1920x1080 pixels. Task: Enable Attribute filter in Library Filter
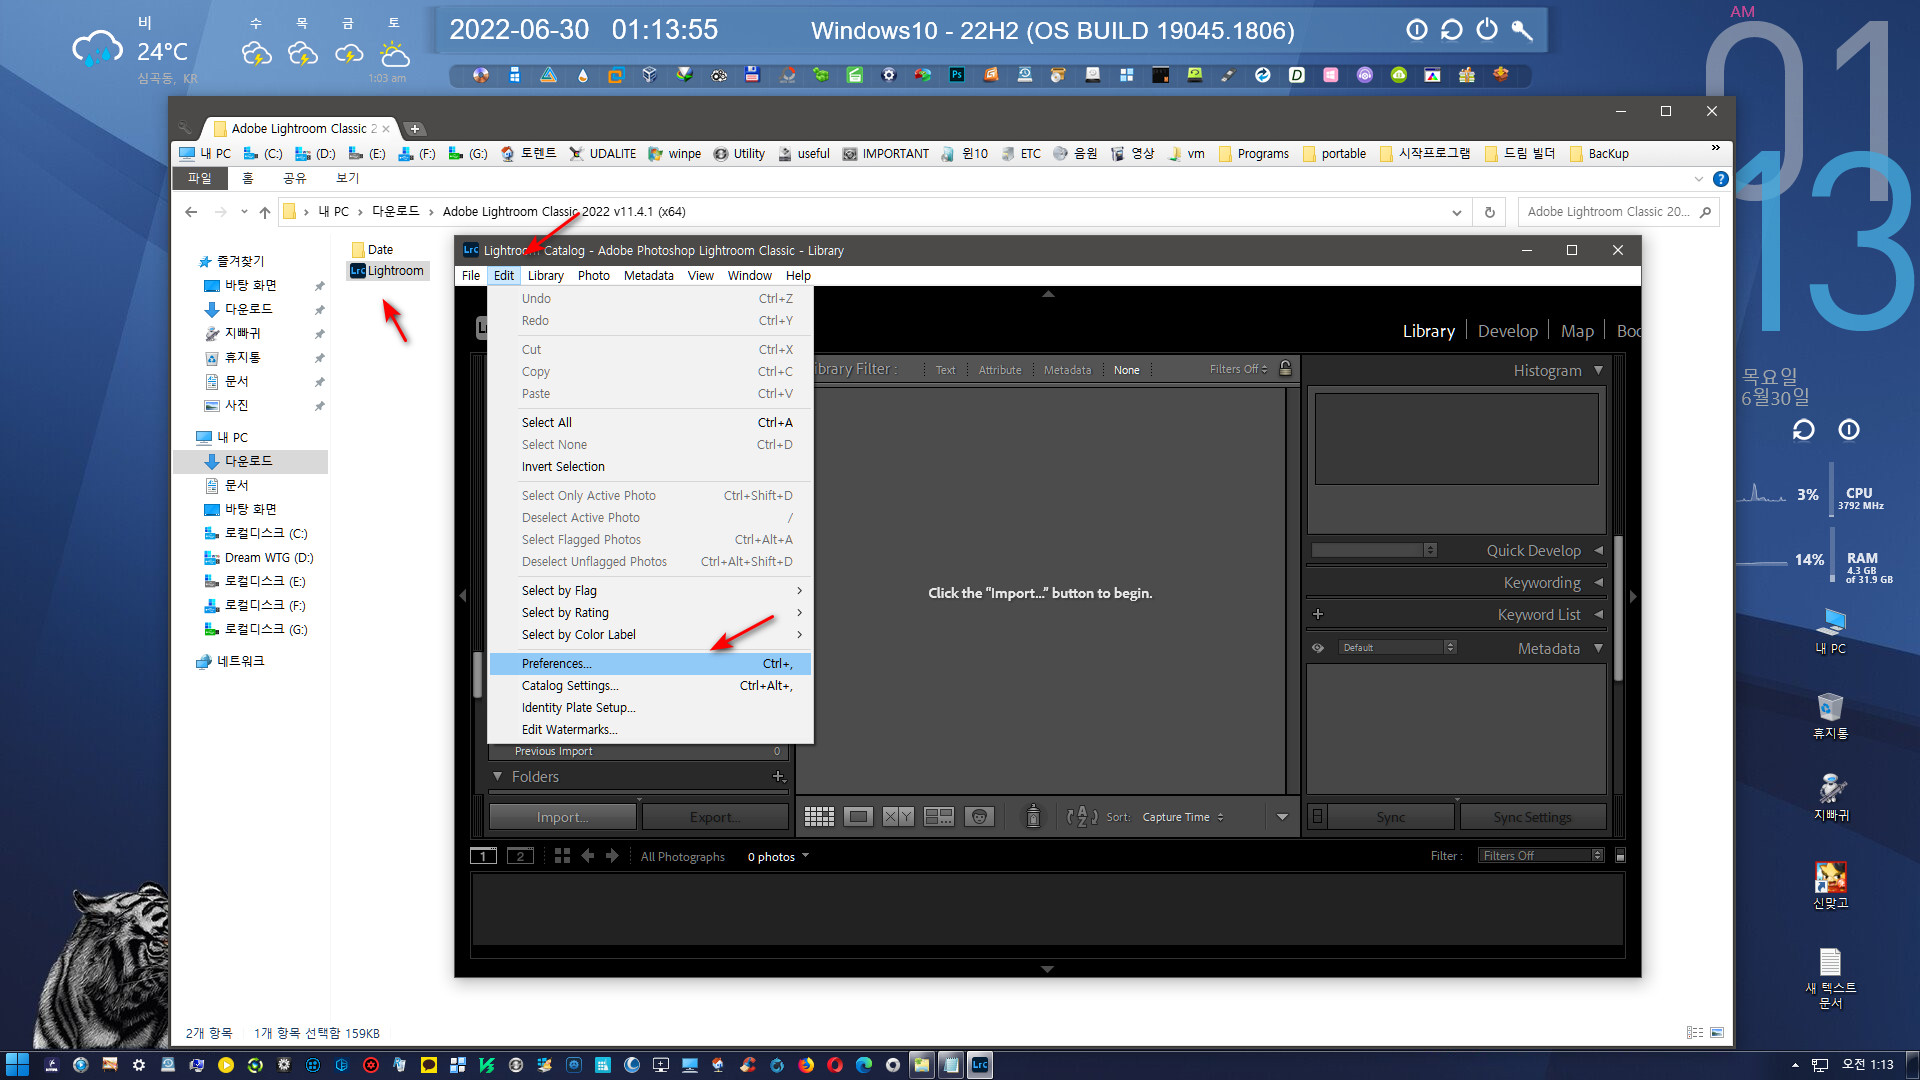point(1000,370)
